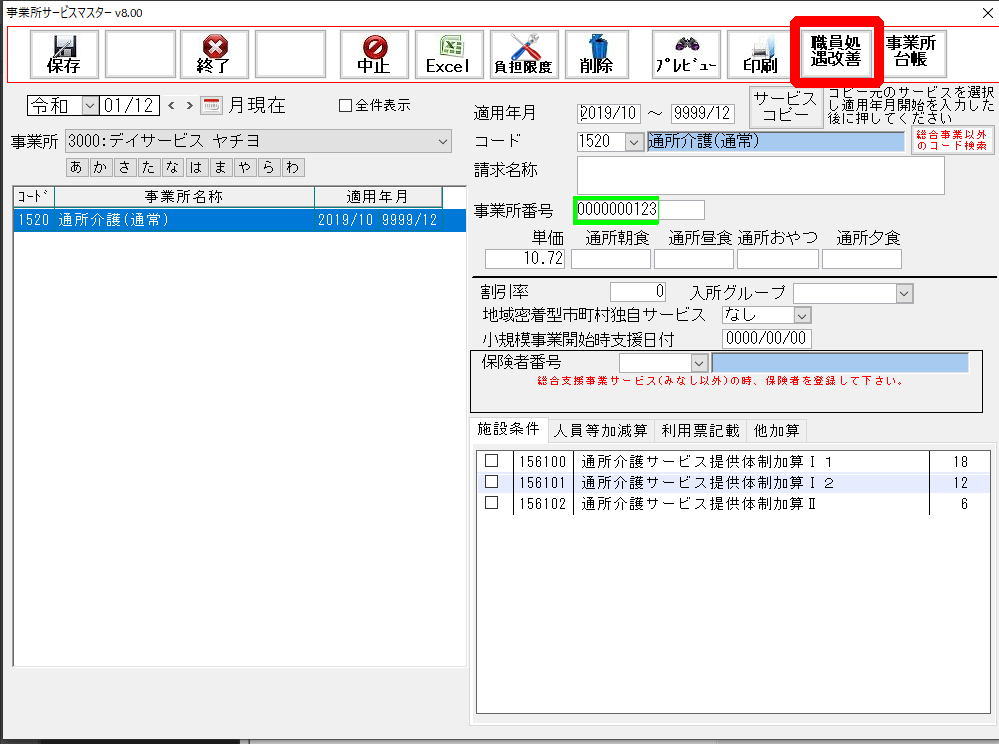Export data using the Excel icon
The height and width of the screenshot is (744, 999).
[x=447, y=54]
